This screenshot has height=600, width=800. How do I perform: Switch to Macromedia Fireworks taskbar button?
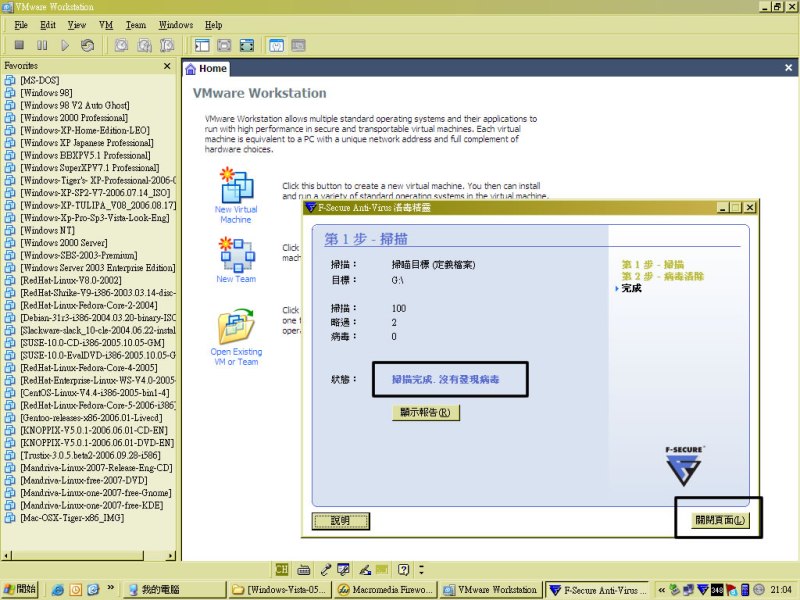386,590
